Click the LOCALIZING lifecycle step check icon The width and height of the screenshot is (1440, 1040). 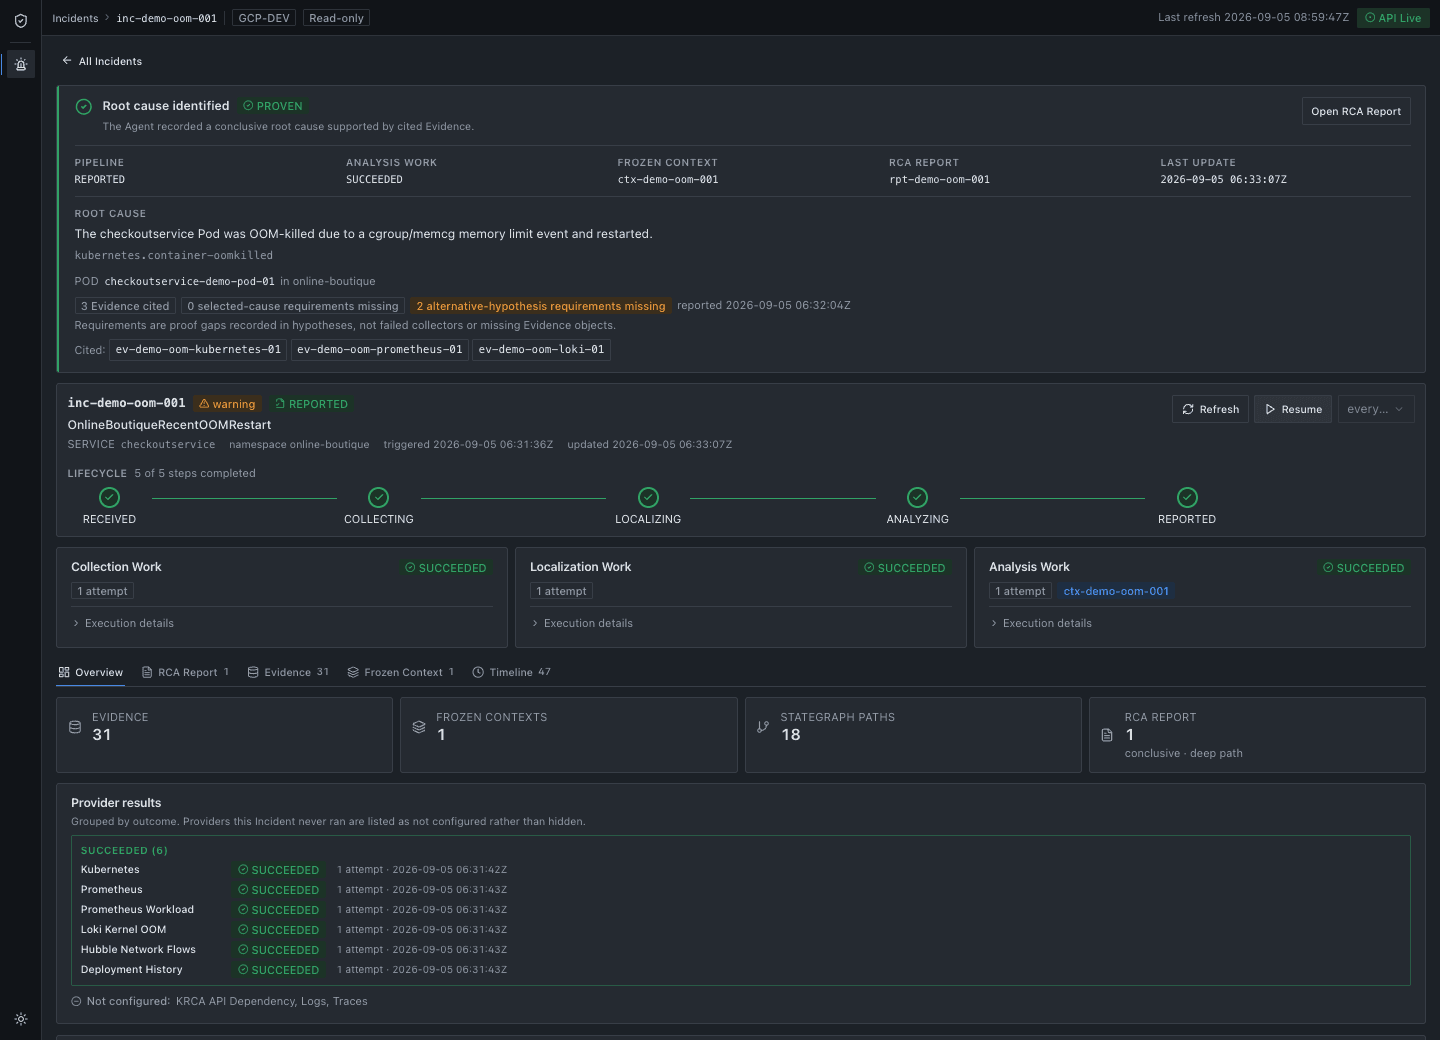[x=649, y=497]
